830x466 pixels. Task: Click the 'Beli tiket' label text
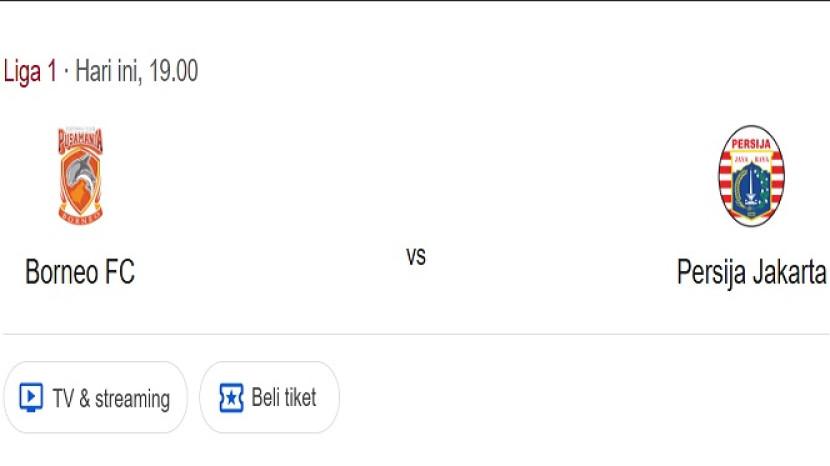click(x=284, y=398)
